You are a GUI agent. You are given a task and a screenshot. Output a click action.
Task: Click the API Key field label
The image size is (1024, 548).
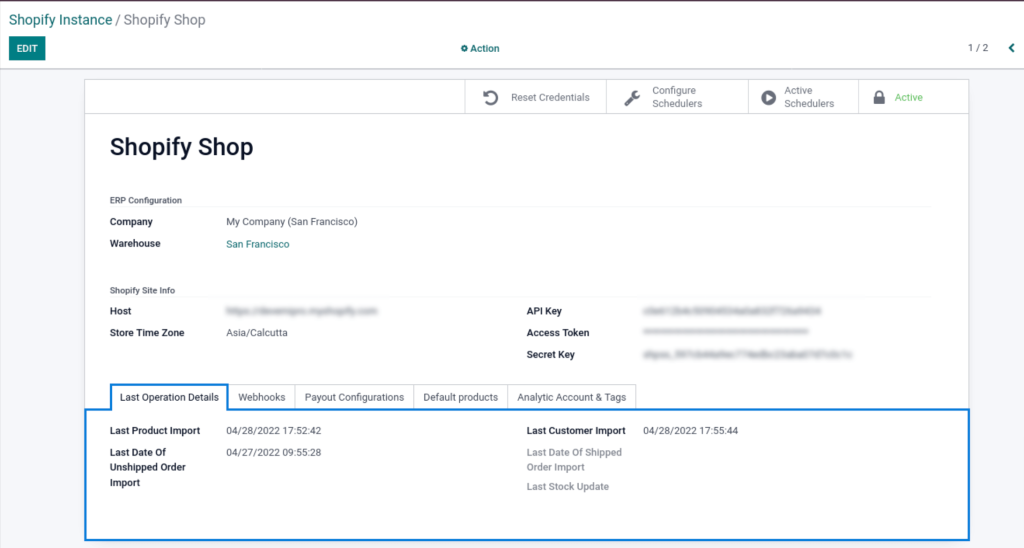coord(544,311)
